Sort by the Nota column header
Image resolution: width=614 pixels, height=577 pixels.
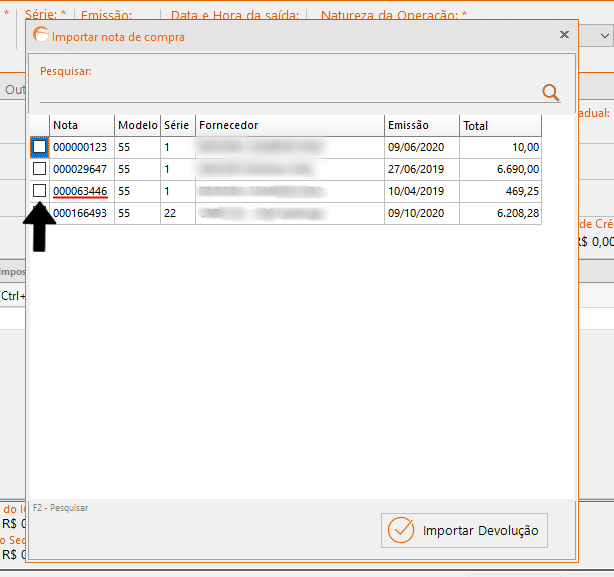point(82,125)
